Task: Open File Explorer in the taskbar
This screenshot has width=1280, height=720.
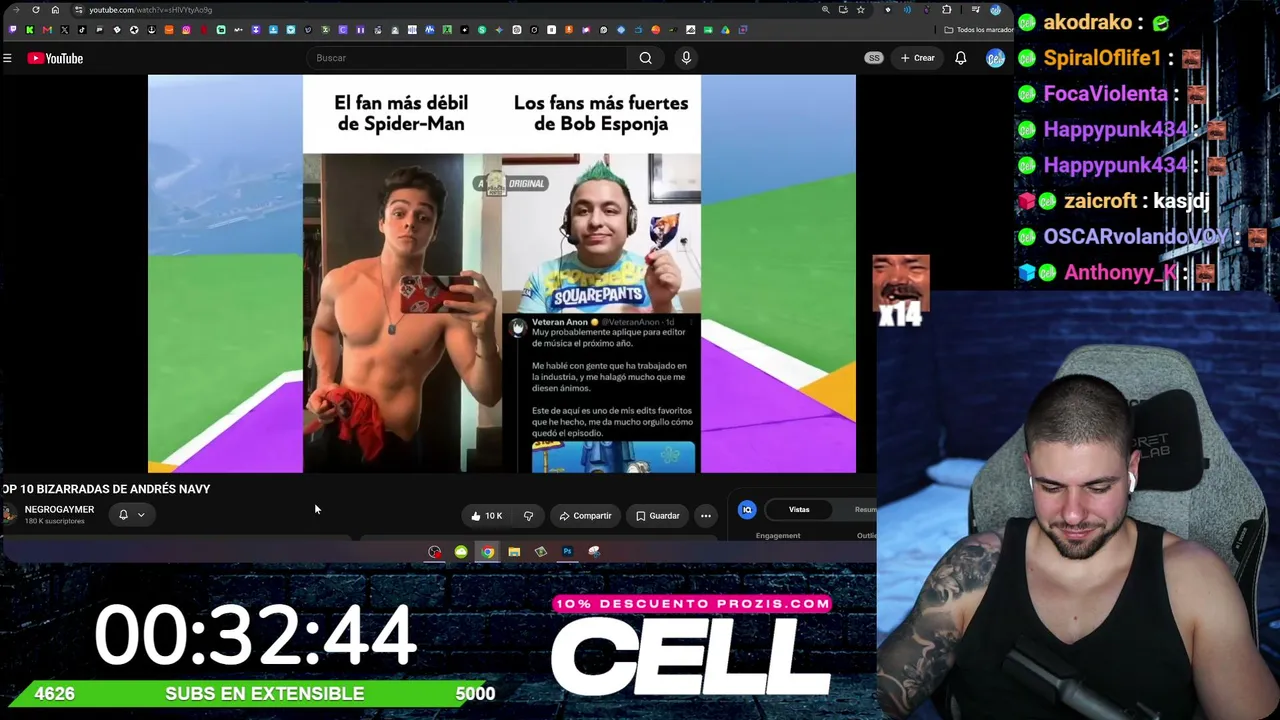Action: 514,552
